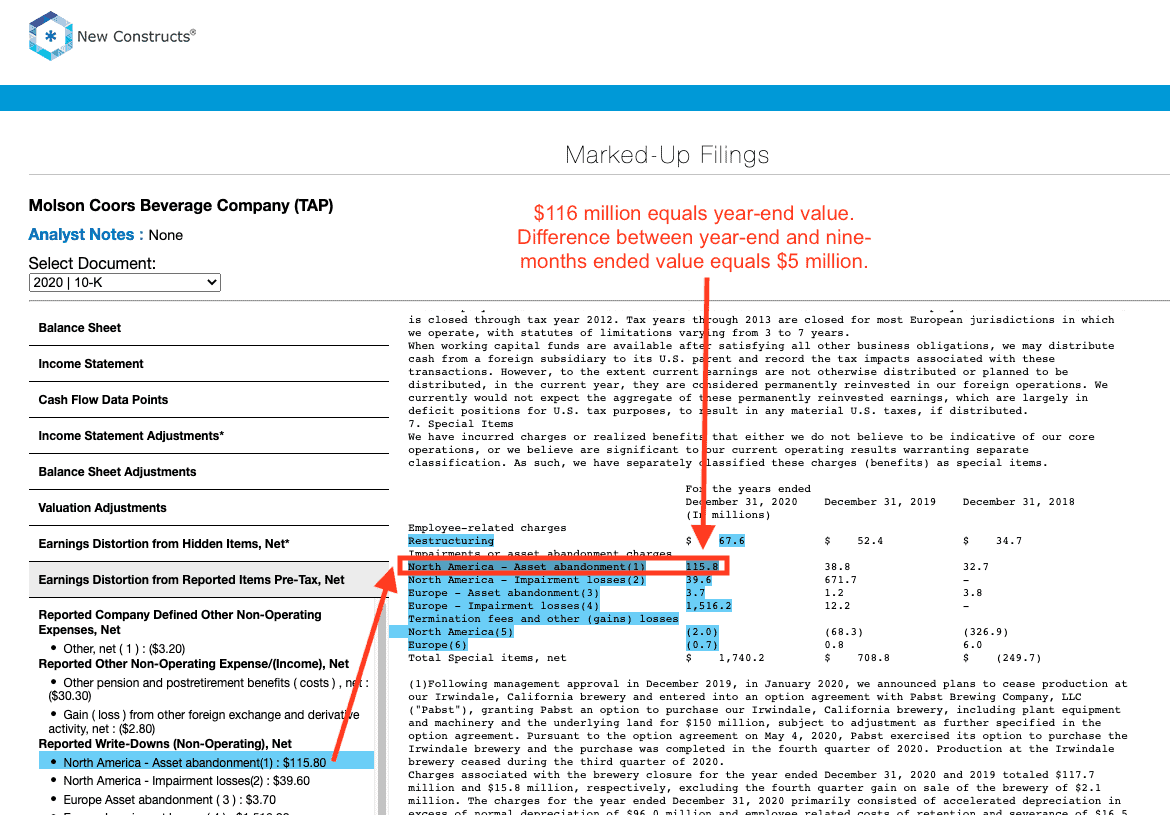Click the highlighted 3.7 value in the filing table
Viewport: 1170px width, 815px height.
(695, 593)
